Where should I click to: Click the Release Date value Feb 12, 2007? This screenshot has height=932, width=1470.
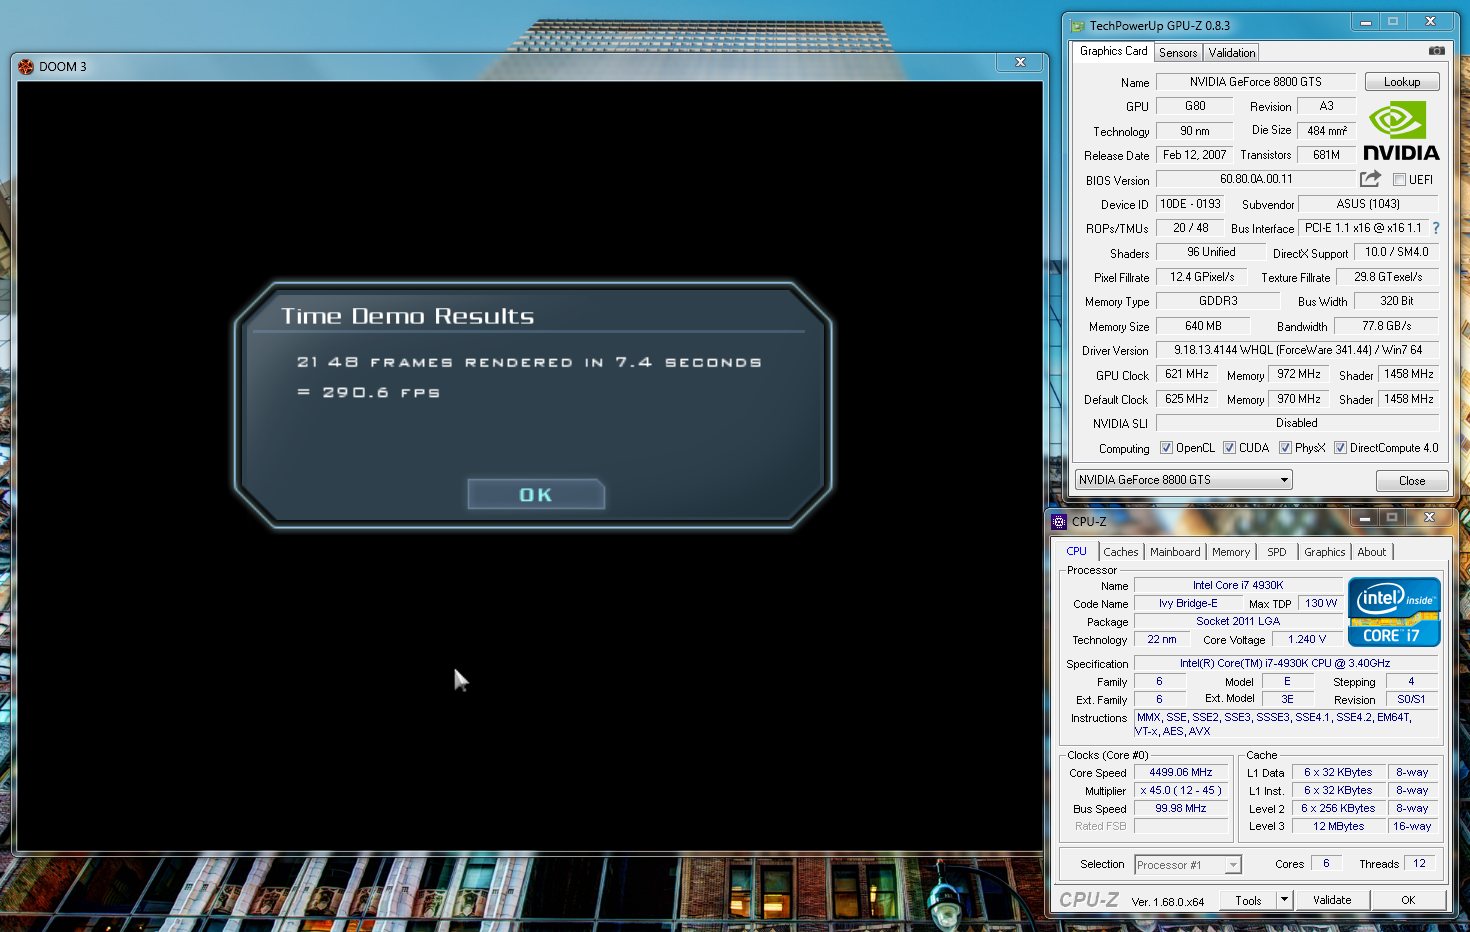(x=1194, y=155)
